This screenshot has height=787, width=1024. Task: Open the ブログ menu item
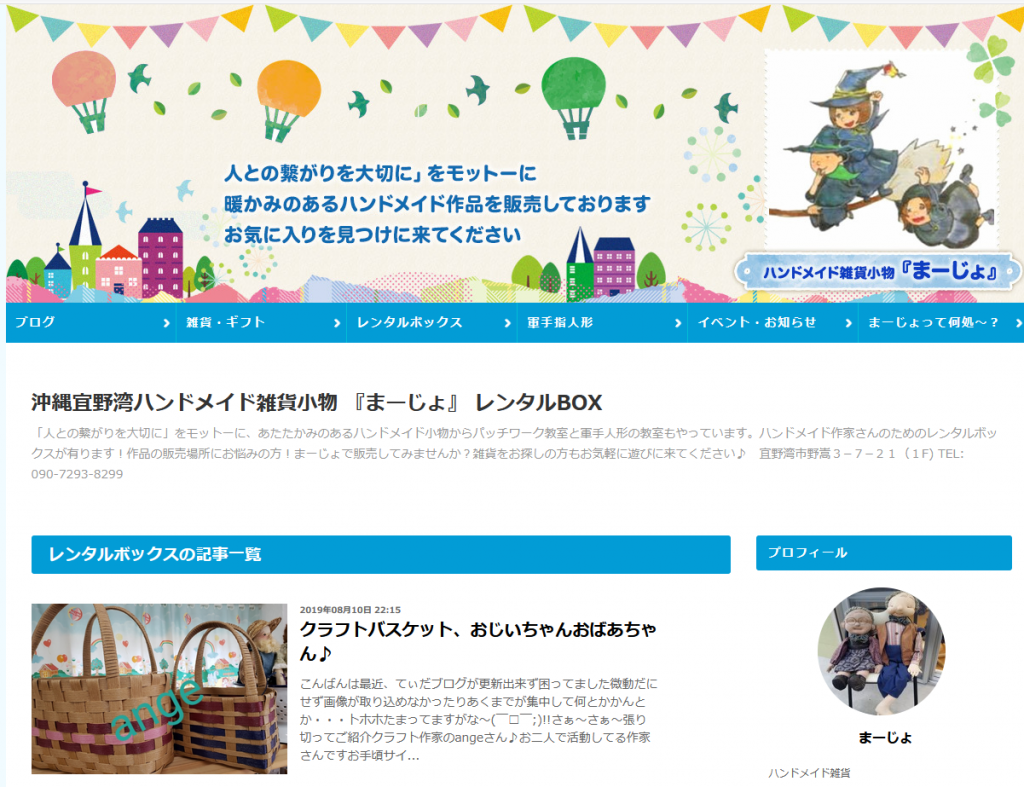pos(91,322)
